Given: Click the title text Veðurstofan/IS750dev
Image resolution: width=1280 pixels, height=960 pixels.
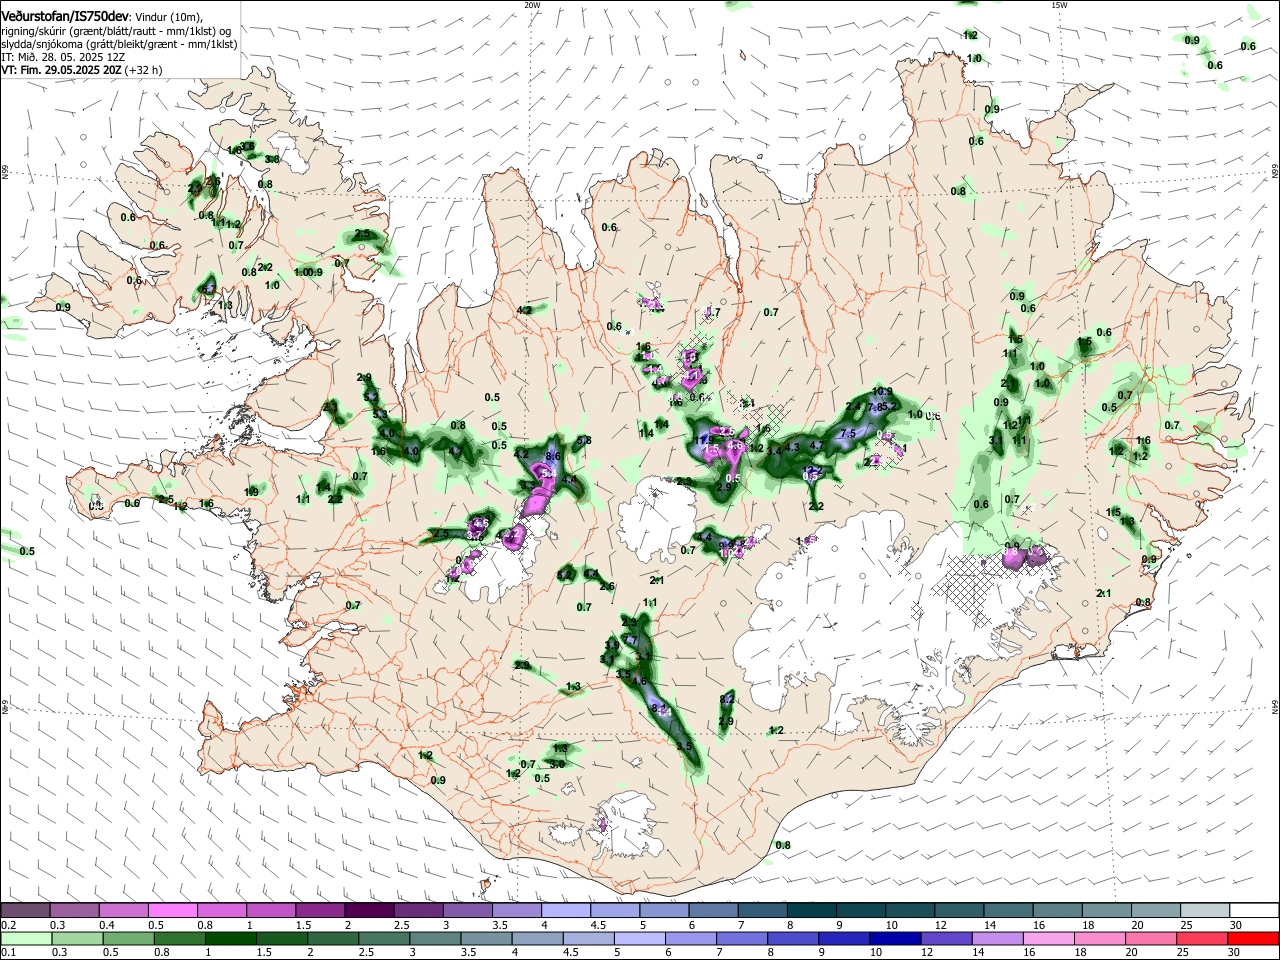Looking at the screenshot, I should 64,17.
